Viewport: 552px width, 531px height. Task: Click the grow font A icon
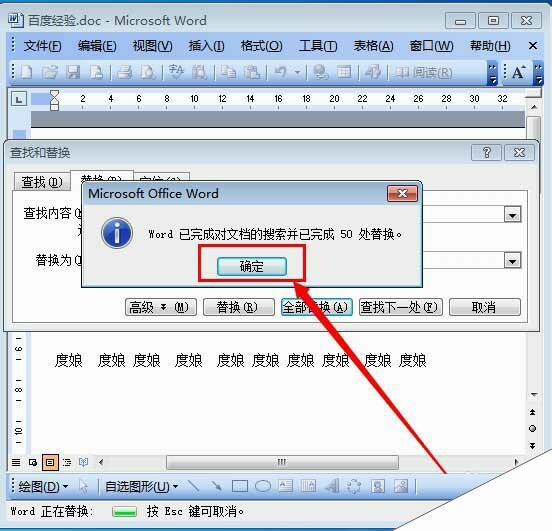point(518,73)
